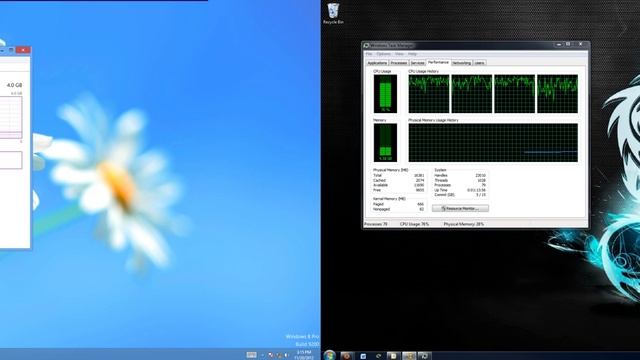Close the Windows Task Manager window
Viewport: 640px width, 360px height.
click(x=580, y=44)
